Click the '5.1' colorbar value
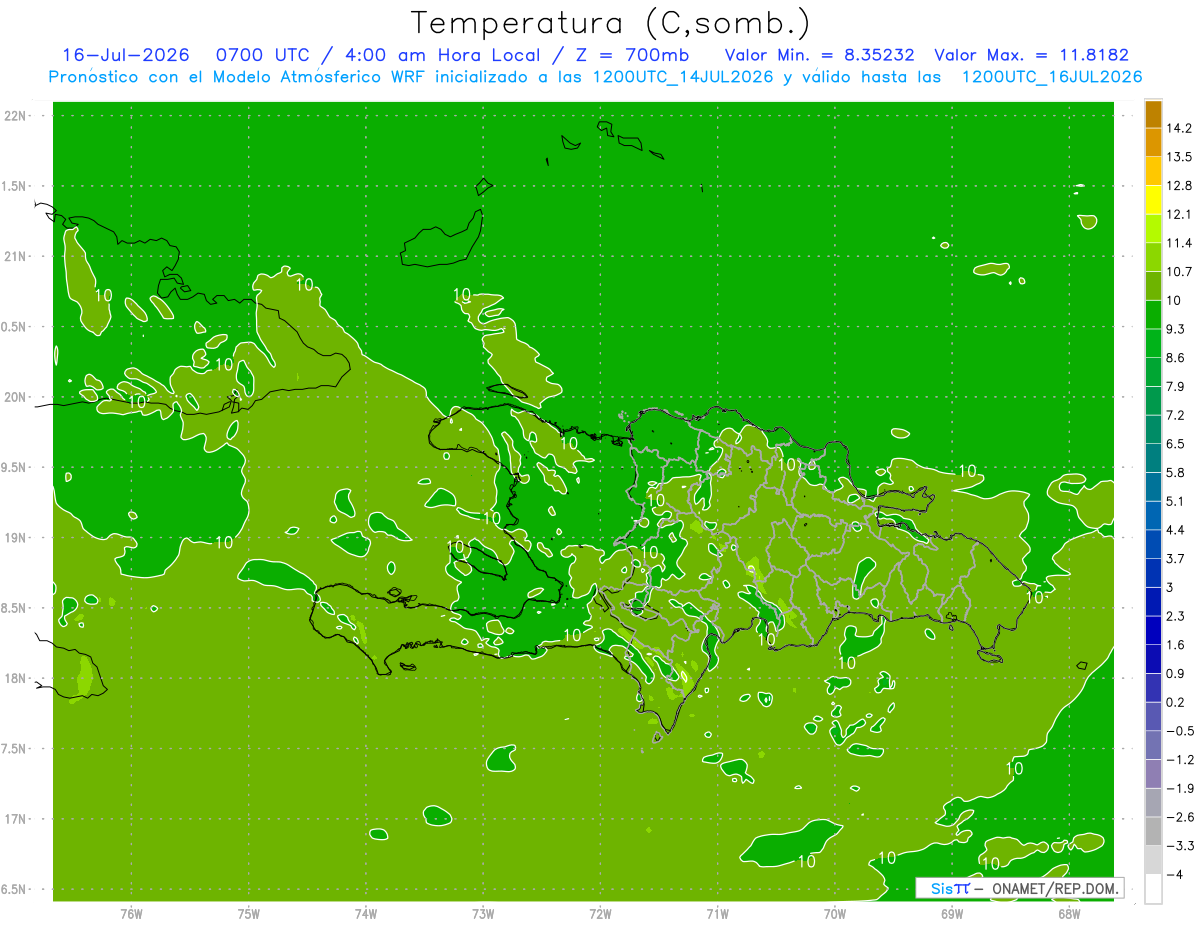The width and height of the screenshot is (1200, 927). tap(1175, 501)
